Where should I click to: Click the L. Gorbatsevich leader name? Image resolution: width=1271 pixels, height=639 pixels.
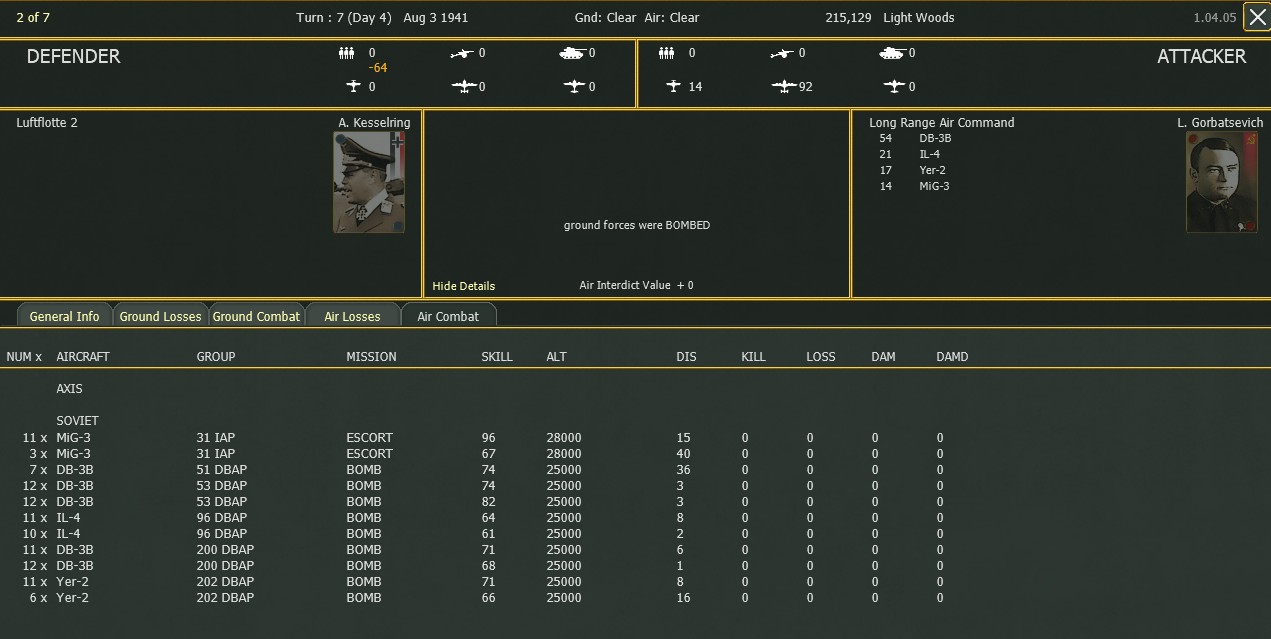(1220, 123)
